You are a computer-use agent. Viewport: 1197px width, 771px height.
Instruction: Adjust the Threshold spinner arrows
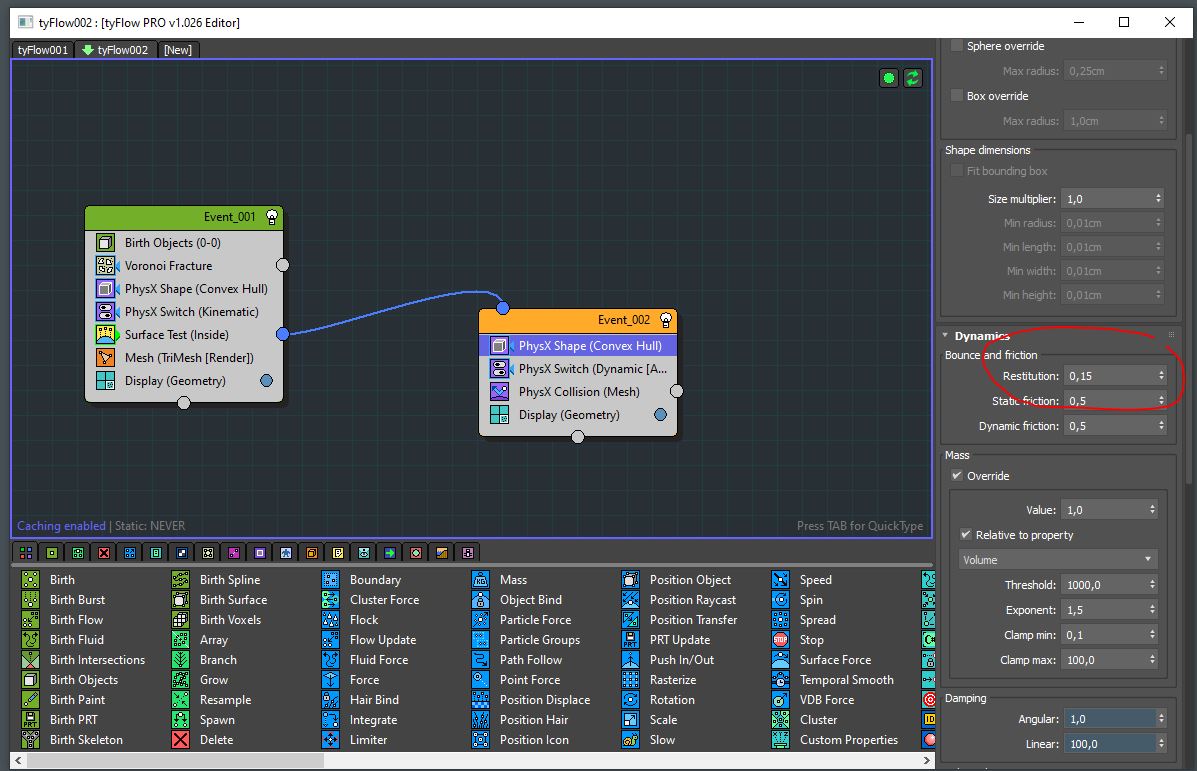click(x=1153, y=585)
